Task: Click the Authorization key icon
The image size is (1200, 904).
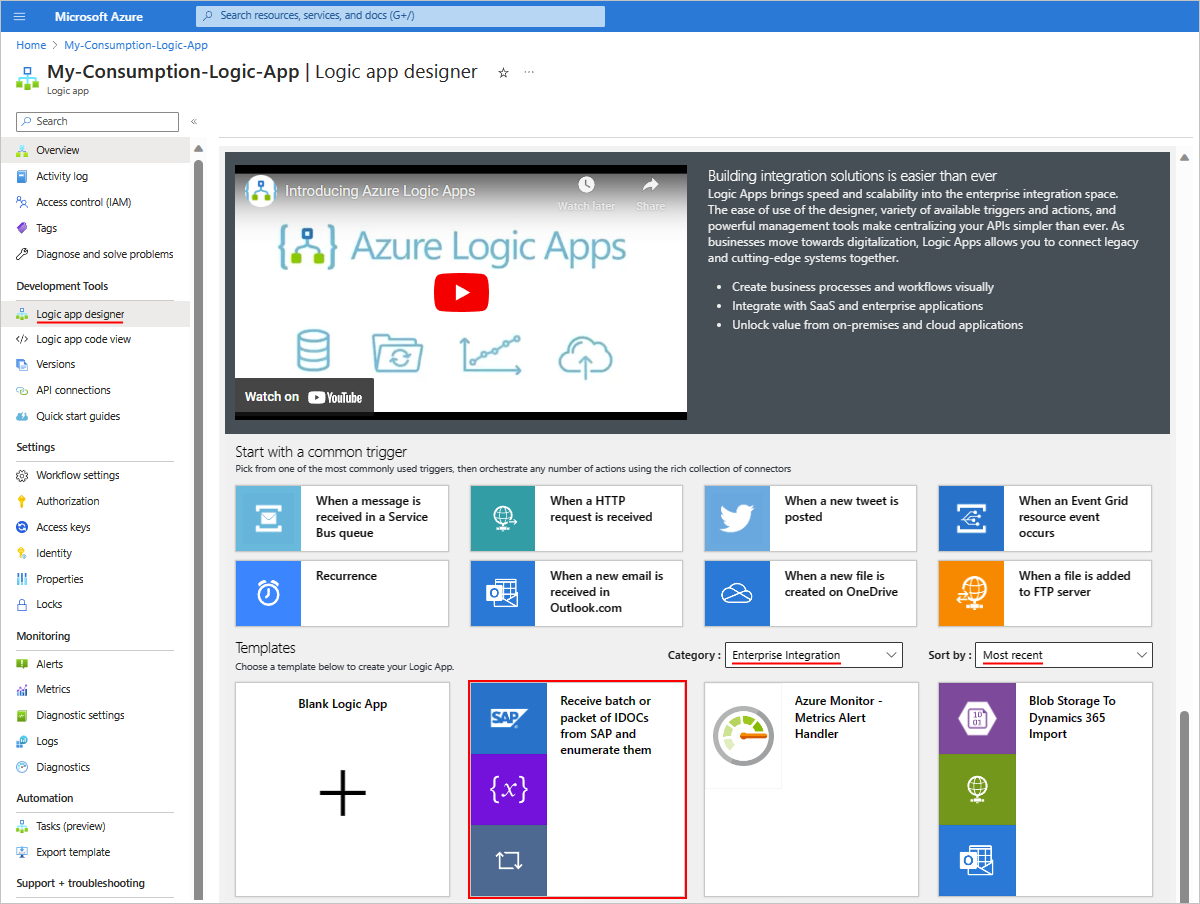Action: (x=23, y=501)
